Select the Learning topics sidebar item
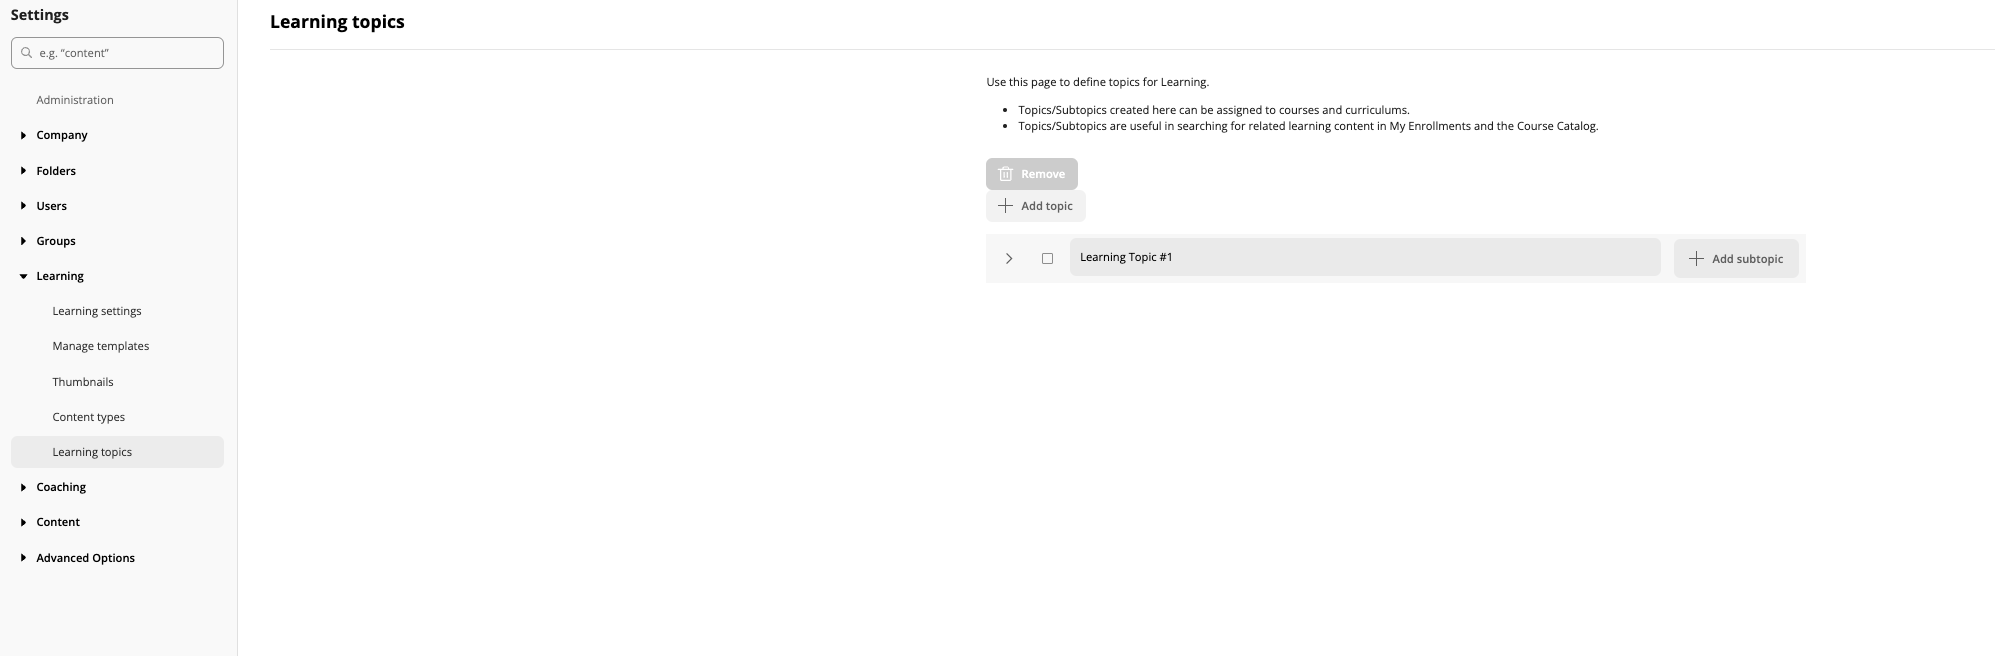 [92, 452]
